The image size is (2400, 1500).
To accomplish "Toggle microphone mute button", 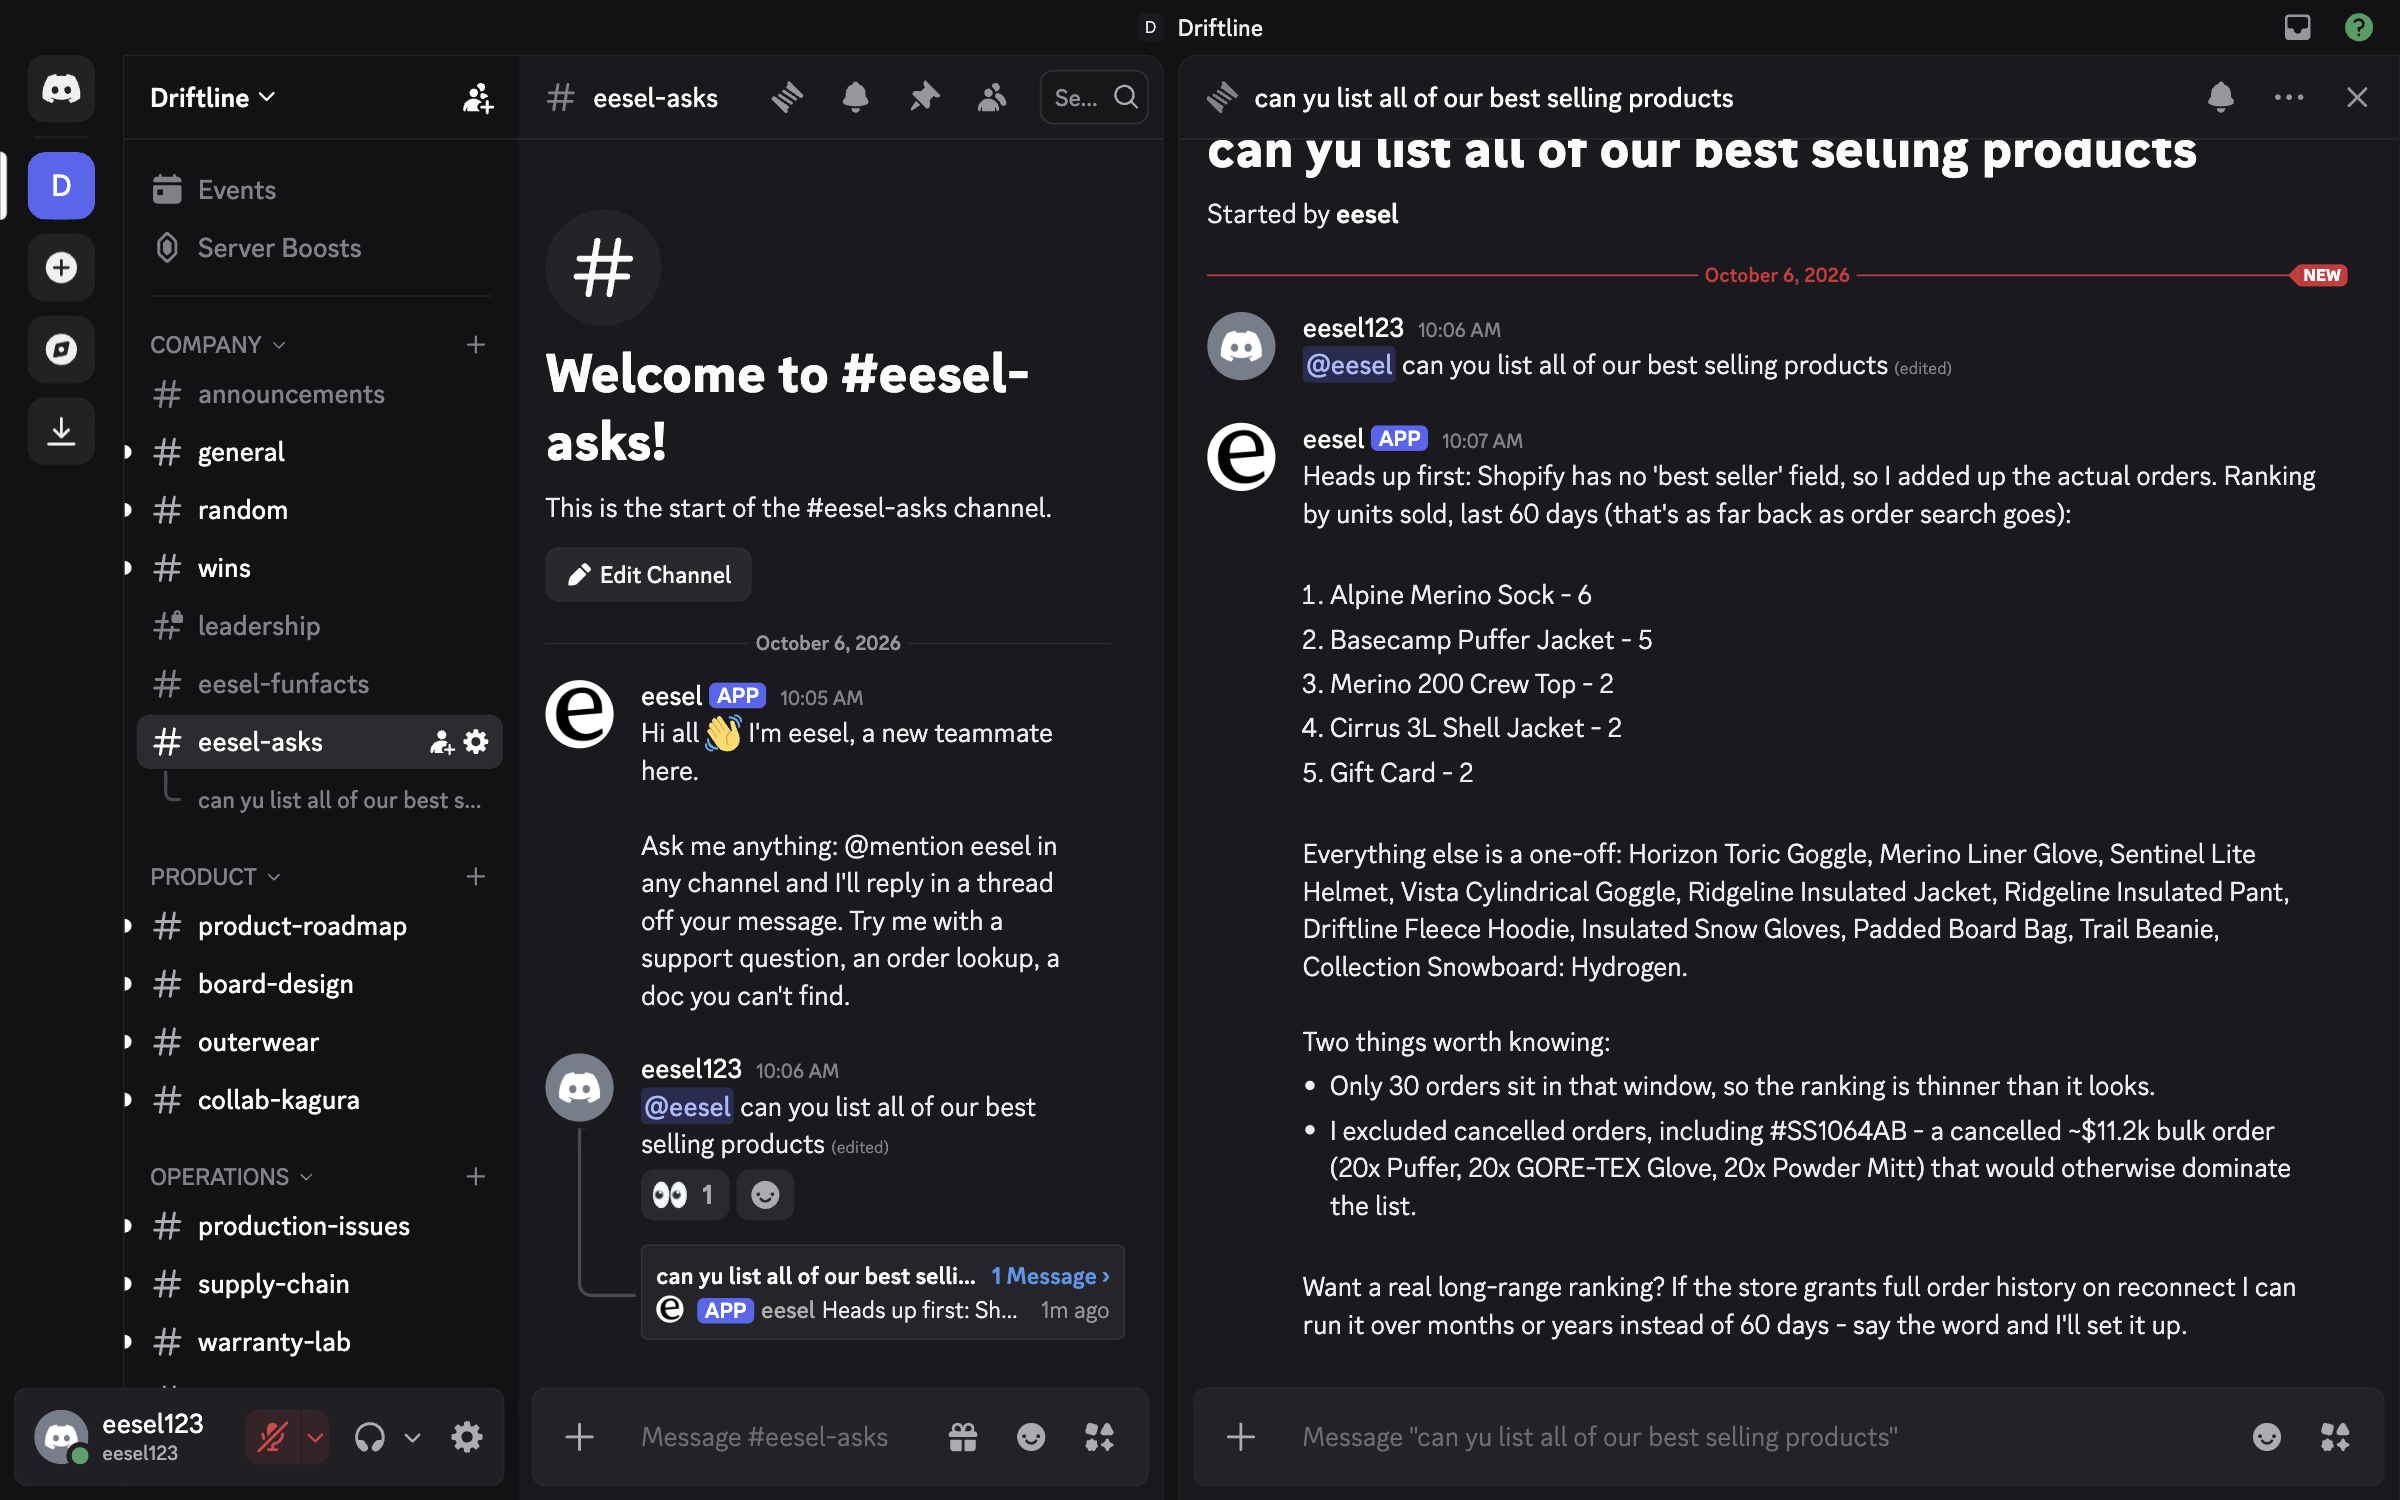I will [x=272, y=1438].
